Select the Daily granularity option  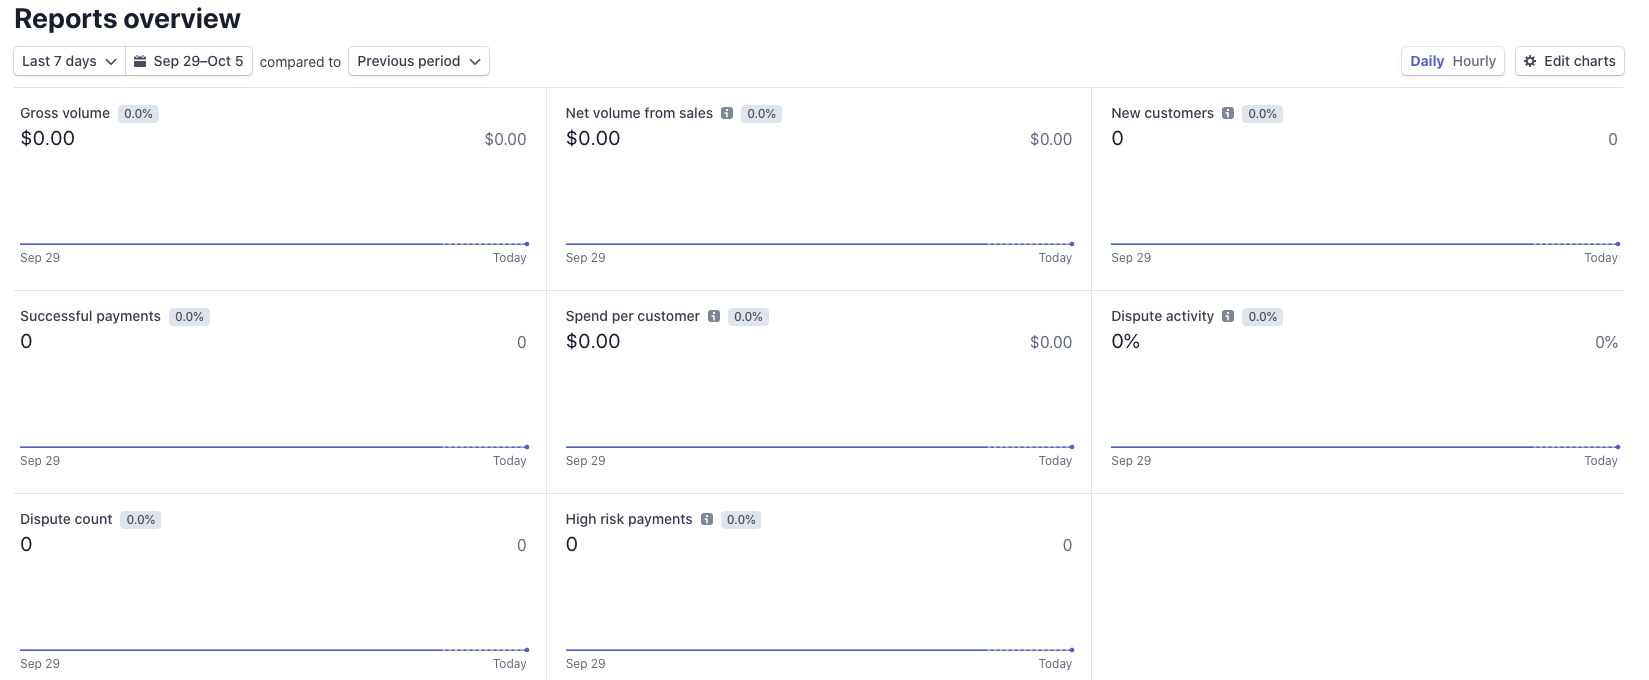pyautogui.click(x=1426, y=61)
